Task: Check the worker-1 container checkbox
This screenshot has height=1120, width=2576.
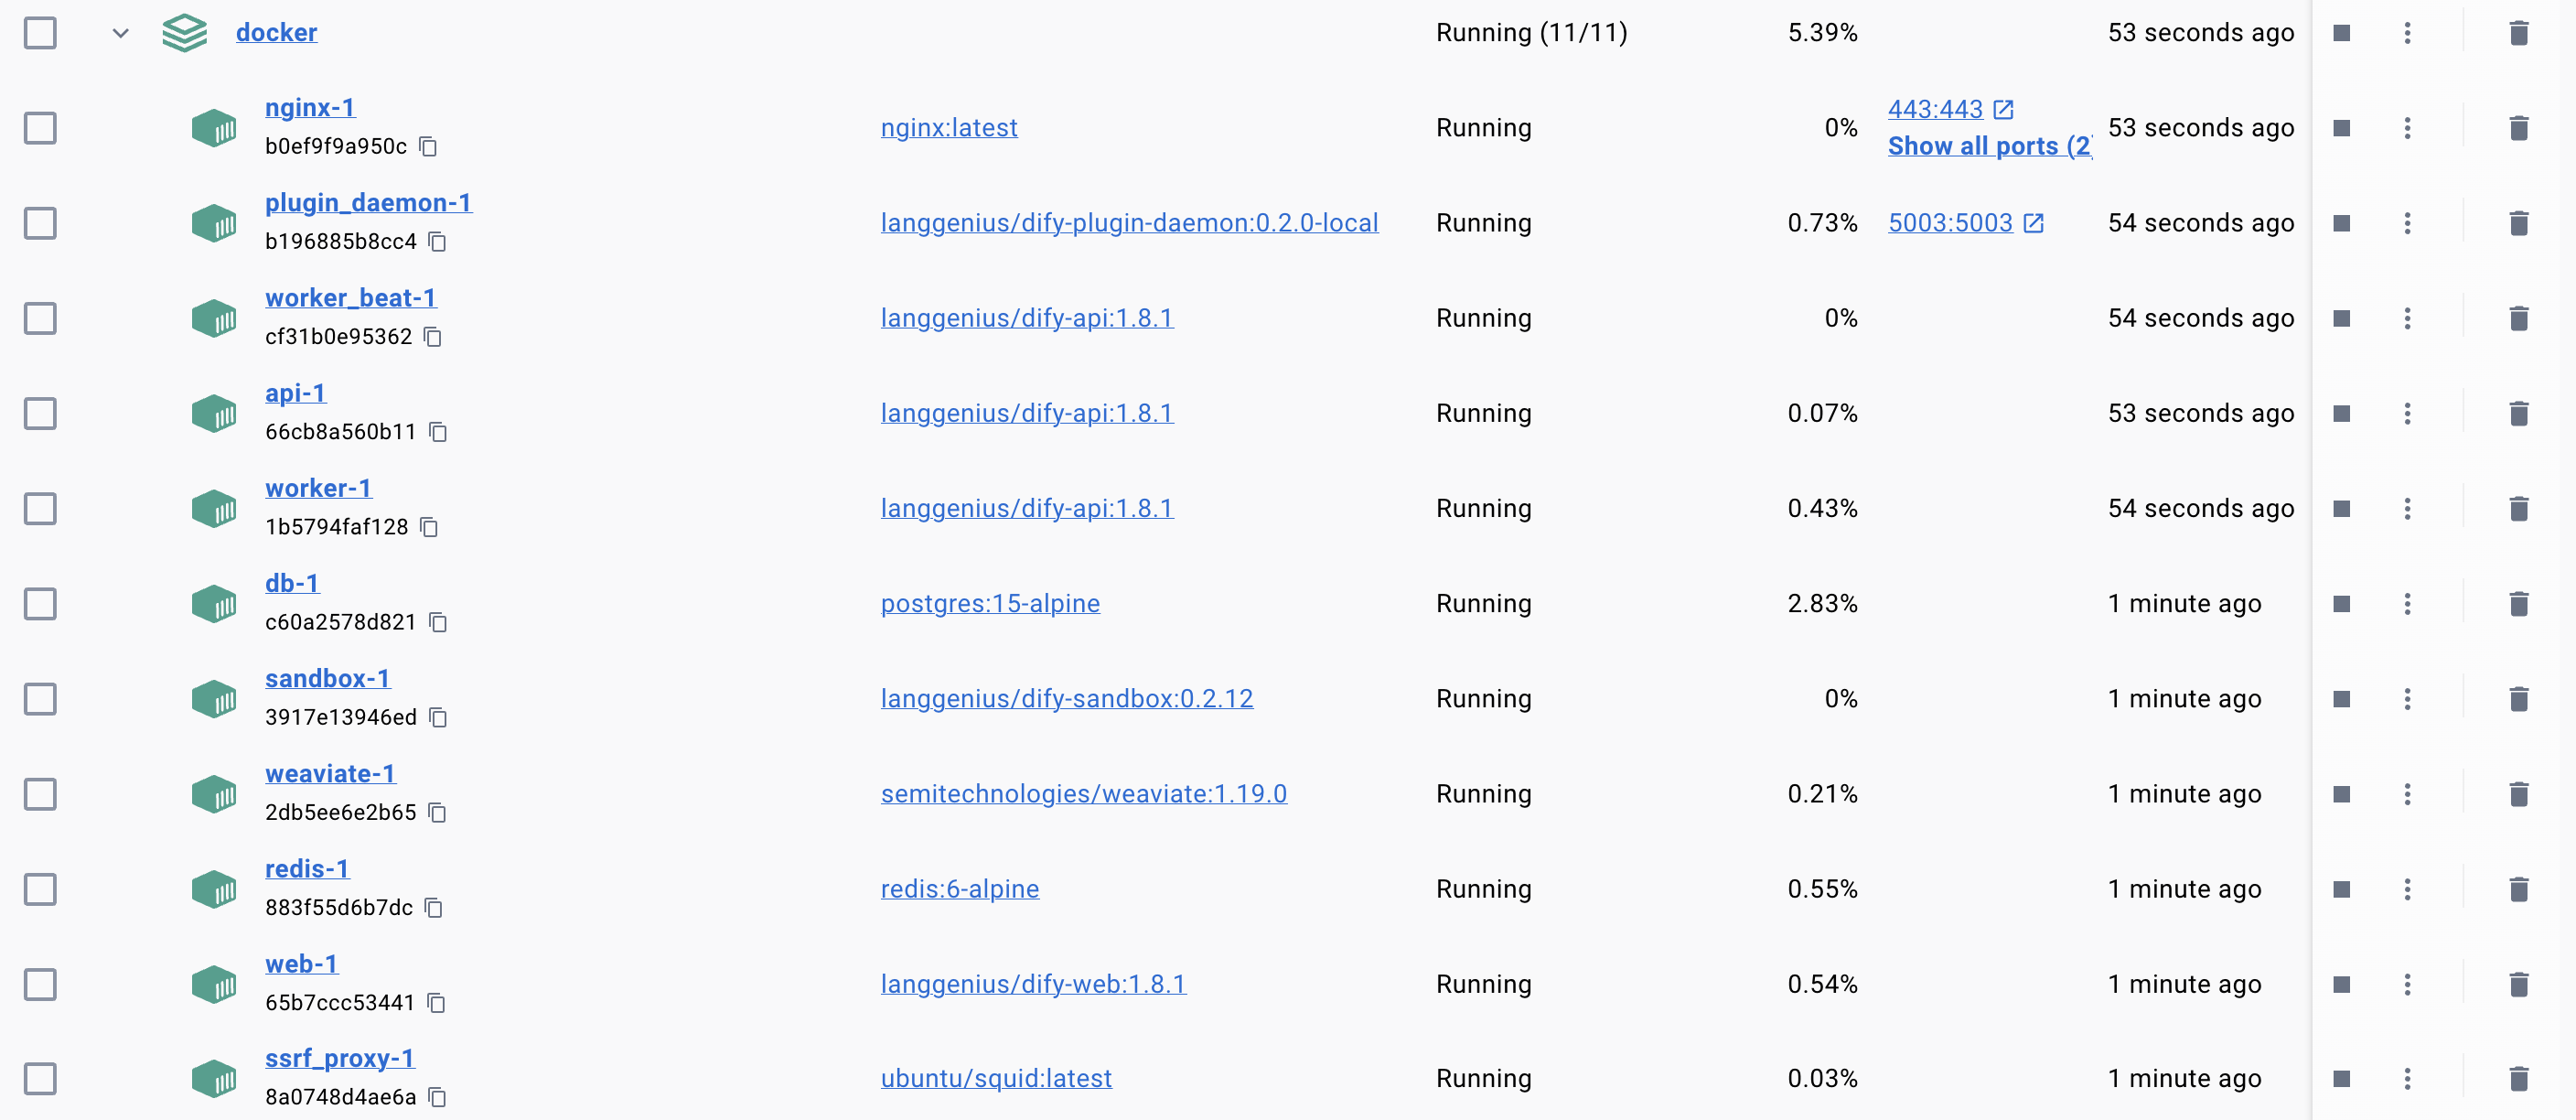Action: [x=40, y=508]
